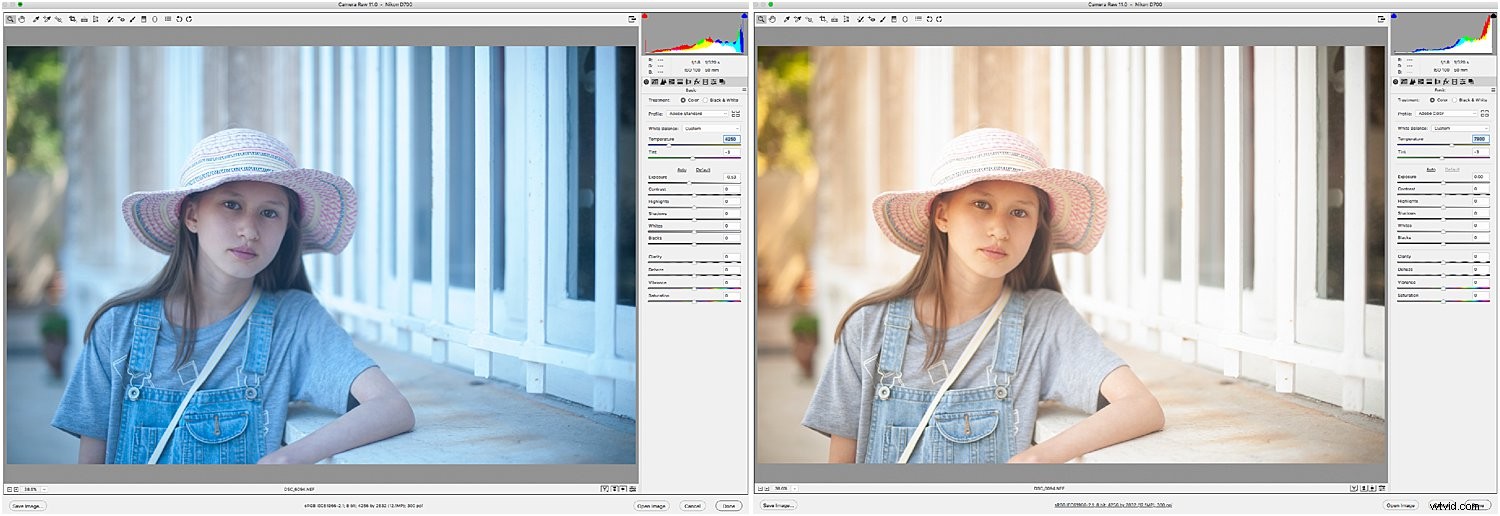Viewport: 1500px width, 516px height.
Task: Rotate image clockwise in left window
Action: click(x=189, y=19)
